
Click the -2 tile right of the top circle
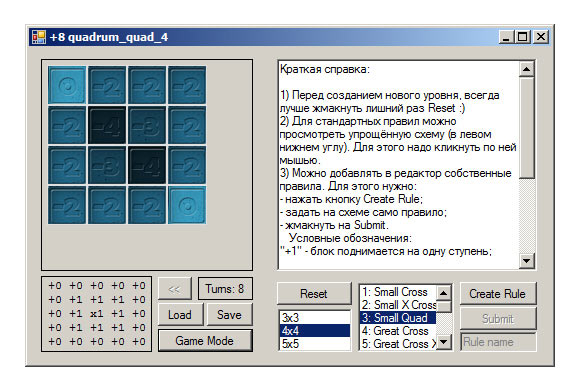point(107,85)
